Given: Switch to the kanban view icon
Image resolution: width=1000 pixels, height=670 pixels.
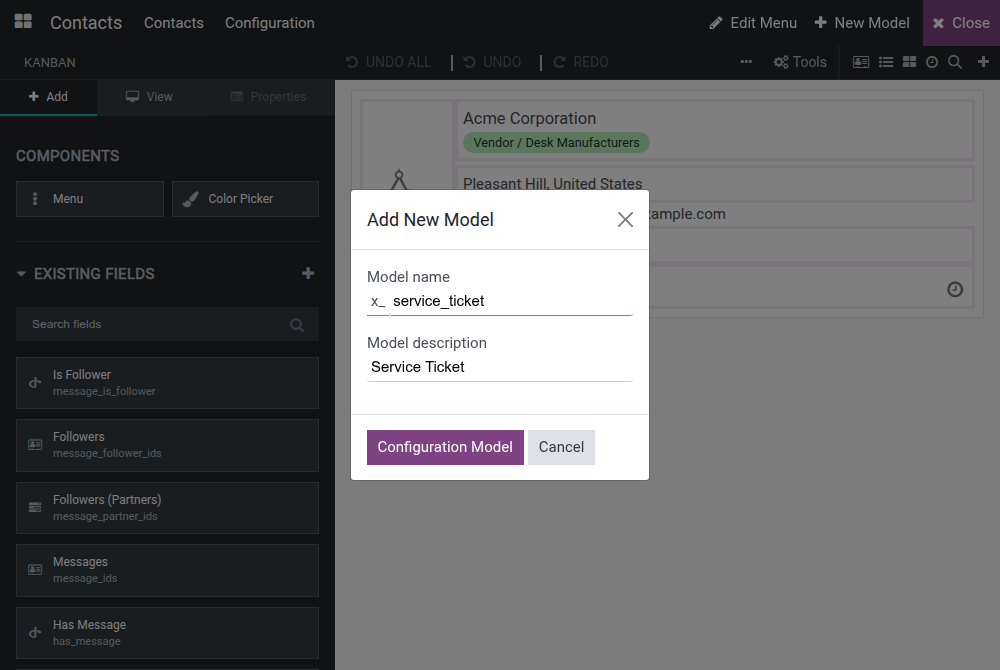Looking at the screenshot, I should tap(909, 62).
